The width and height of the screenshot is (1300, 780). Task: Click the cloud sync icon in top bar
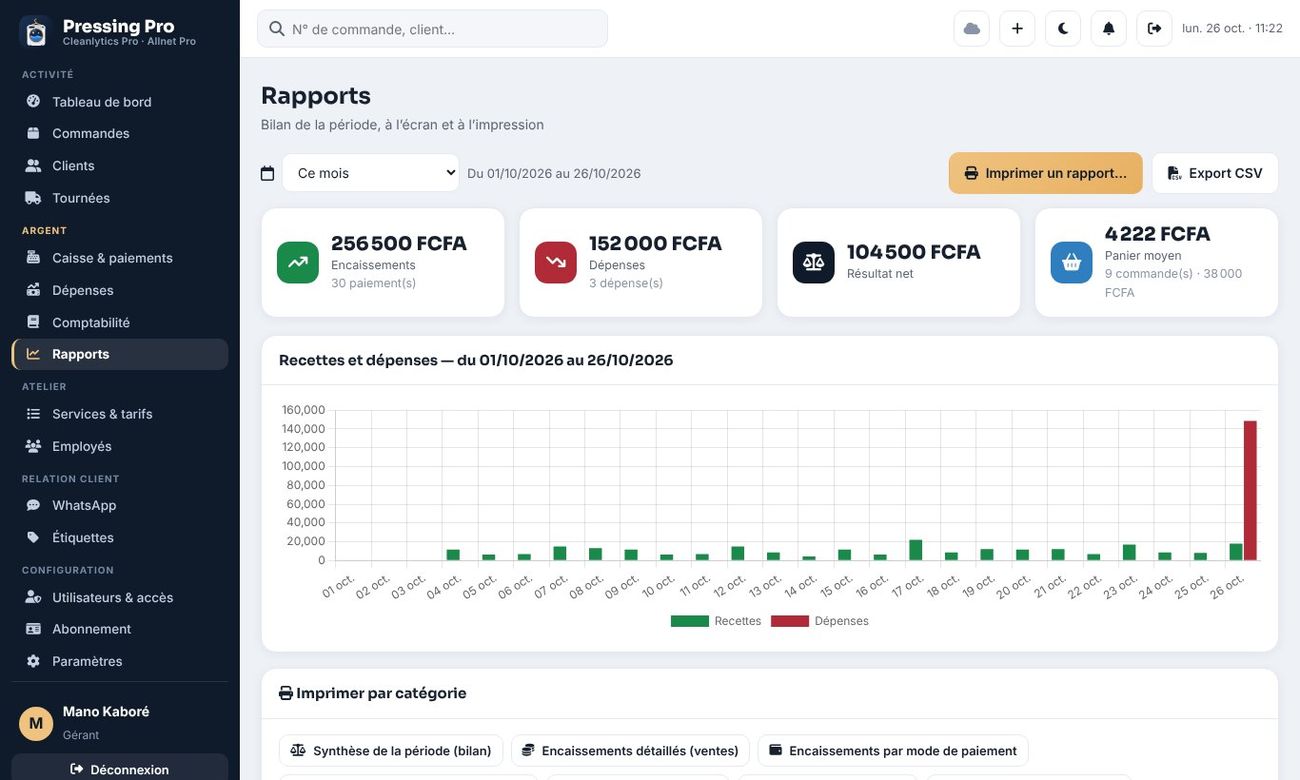tap(971, 28)
